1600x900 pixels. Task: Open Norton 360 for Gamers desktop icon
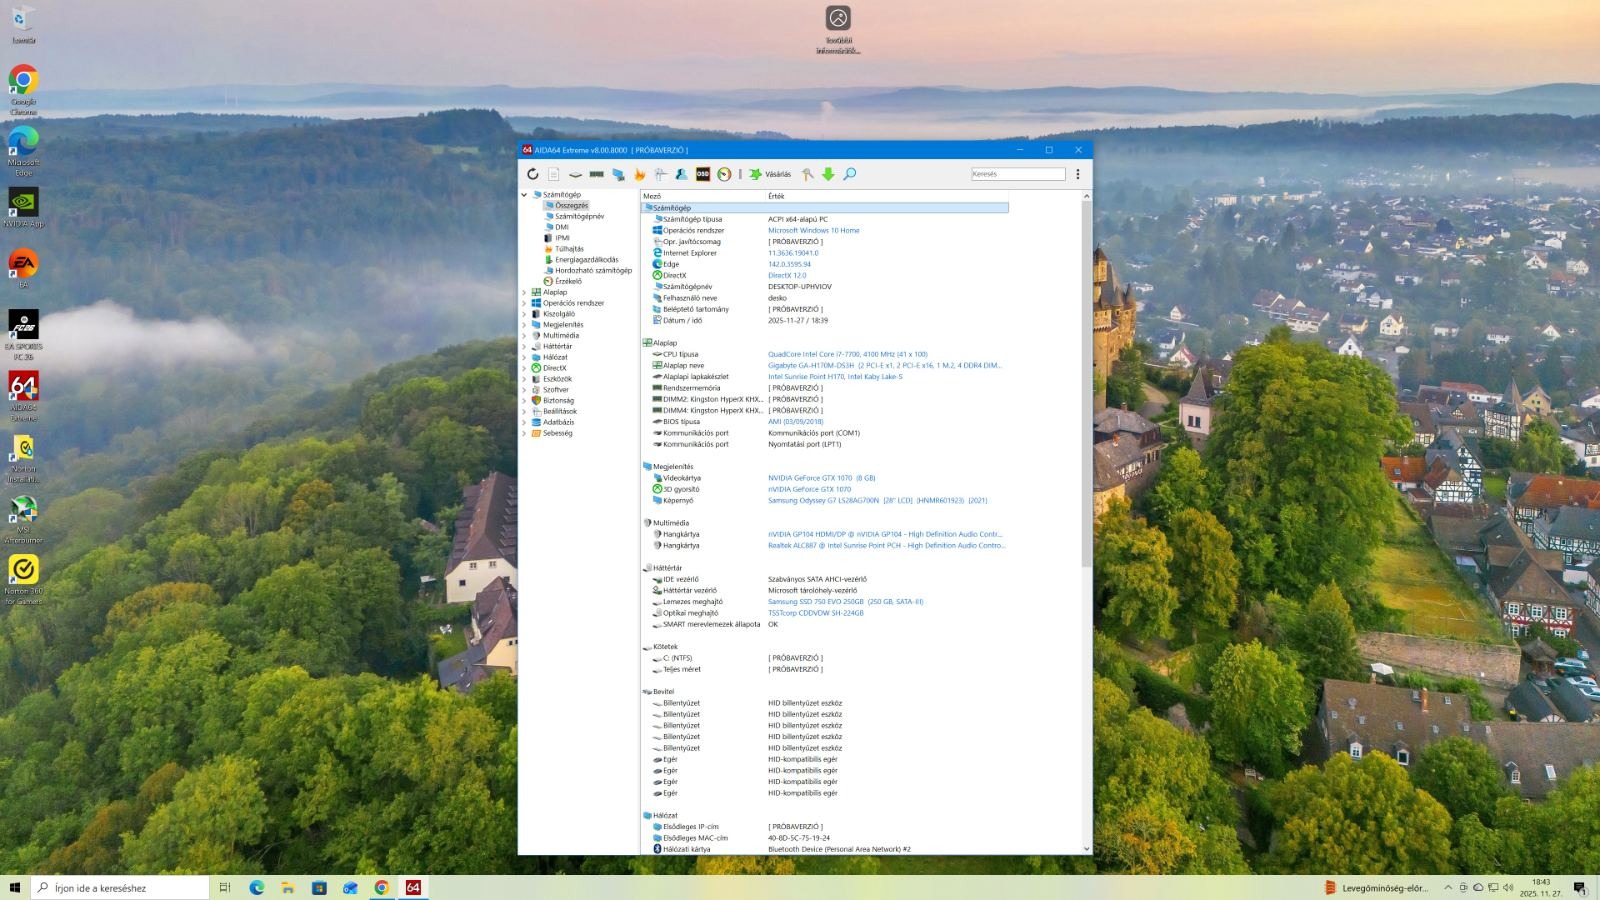23,579
